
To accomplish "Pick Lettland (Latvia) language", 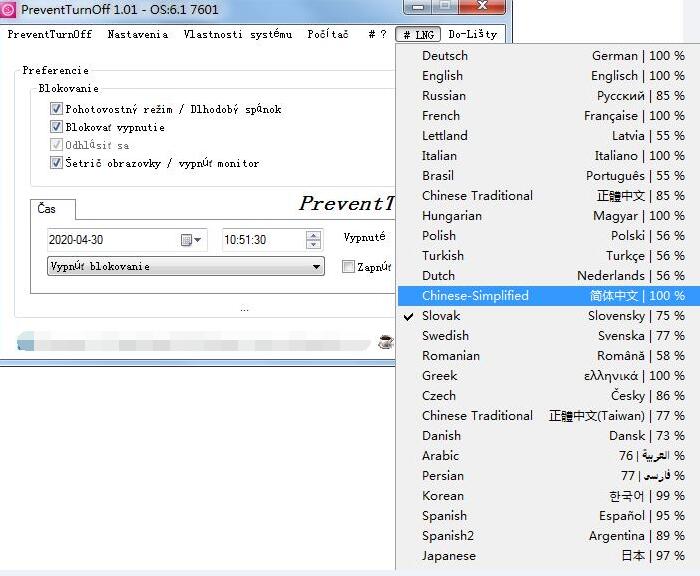I will (x=549, y=136).
